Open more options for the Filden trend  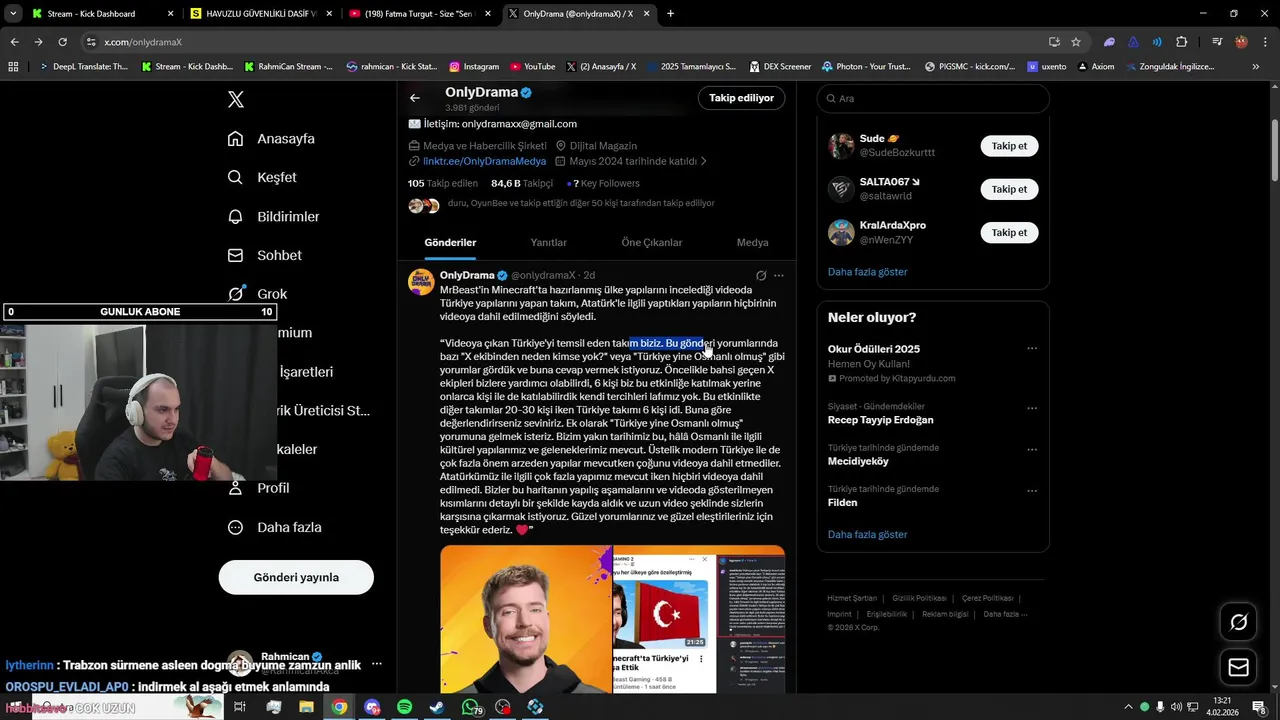tap(1032, 490)
